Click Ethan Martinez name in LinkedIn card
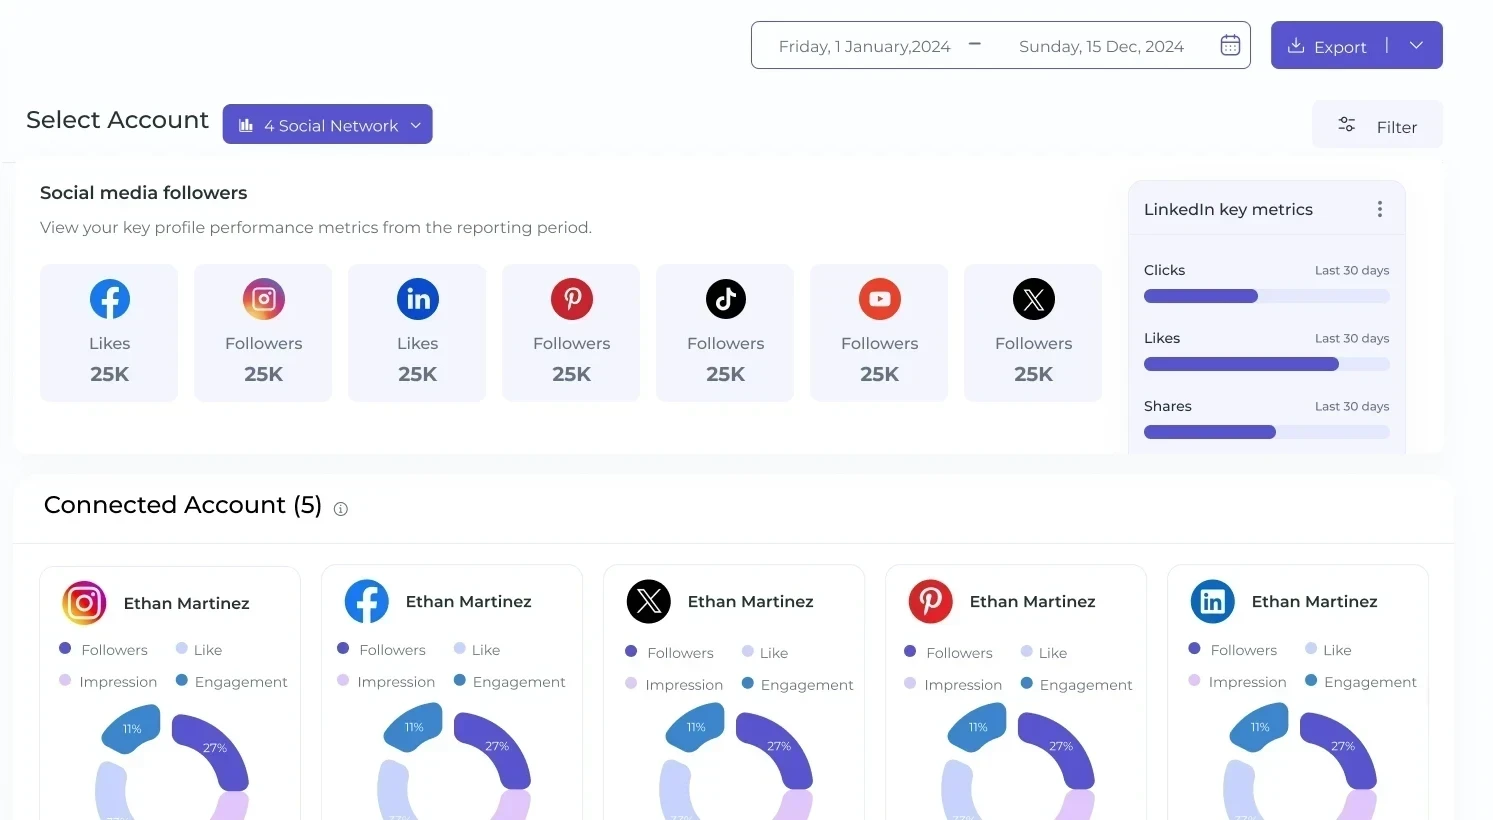This screenshot has height=820, width=1493. 1314,601
